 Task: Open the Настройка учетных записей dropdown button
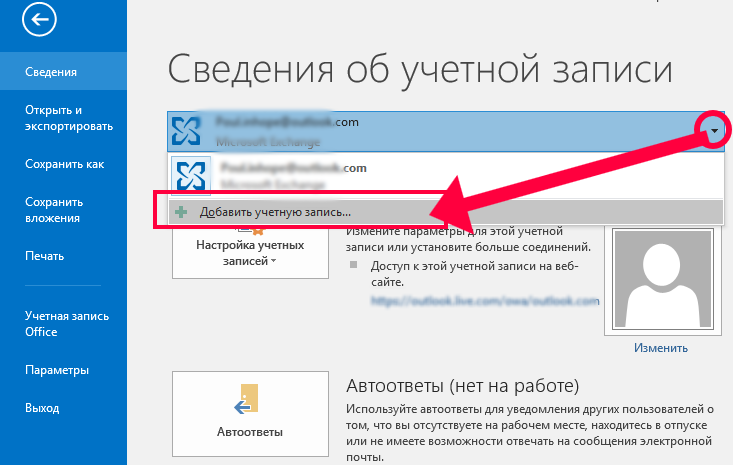tap(249, 252)
